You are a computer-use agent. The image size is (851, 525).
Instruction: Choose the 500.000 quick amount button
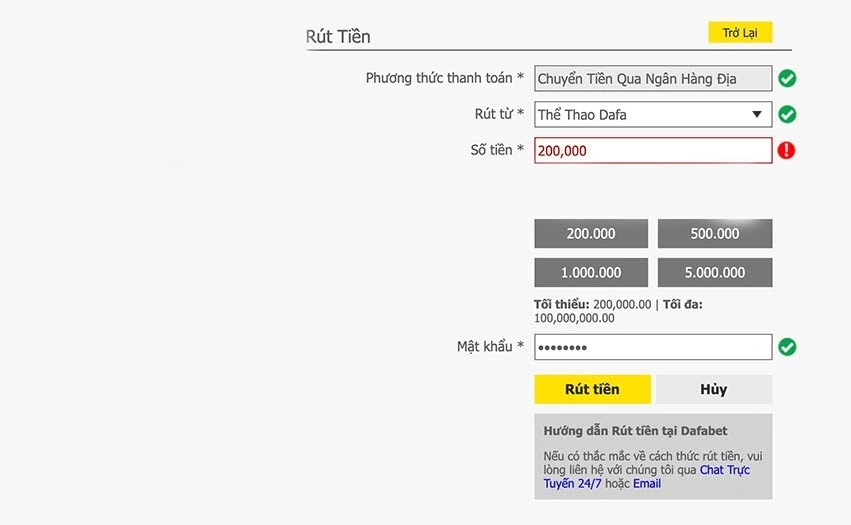(715, 233)
